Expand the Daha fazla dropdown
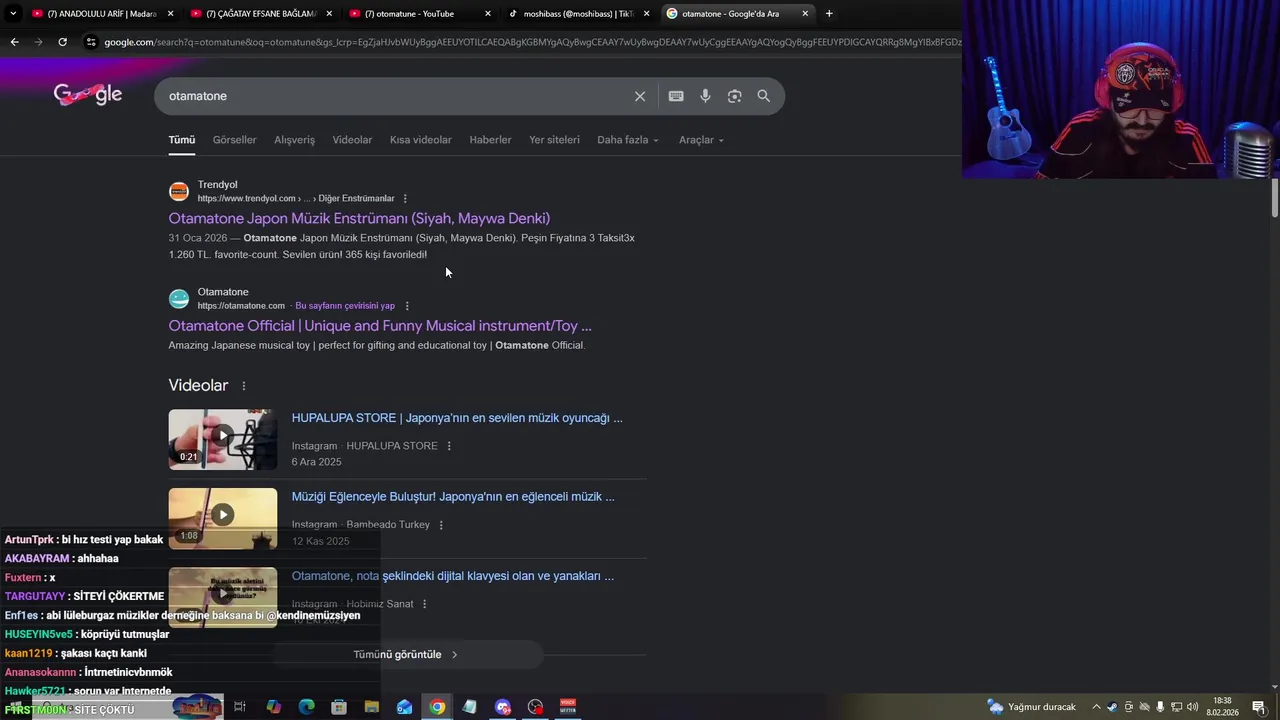The height and width of the screenshot is (720, 1280). [628, 140]
